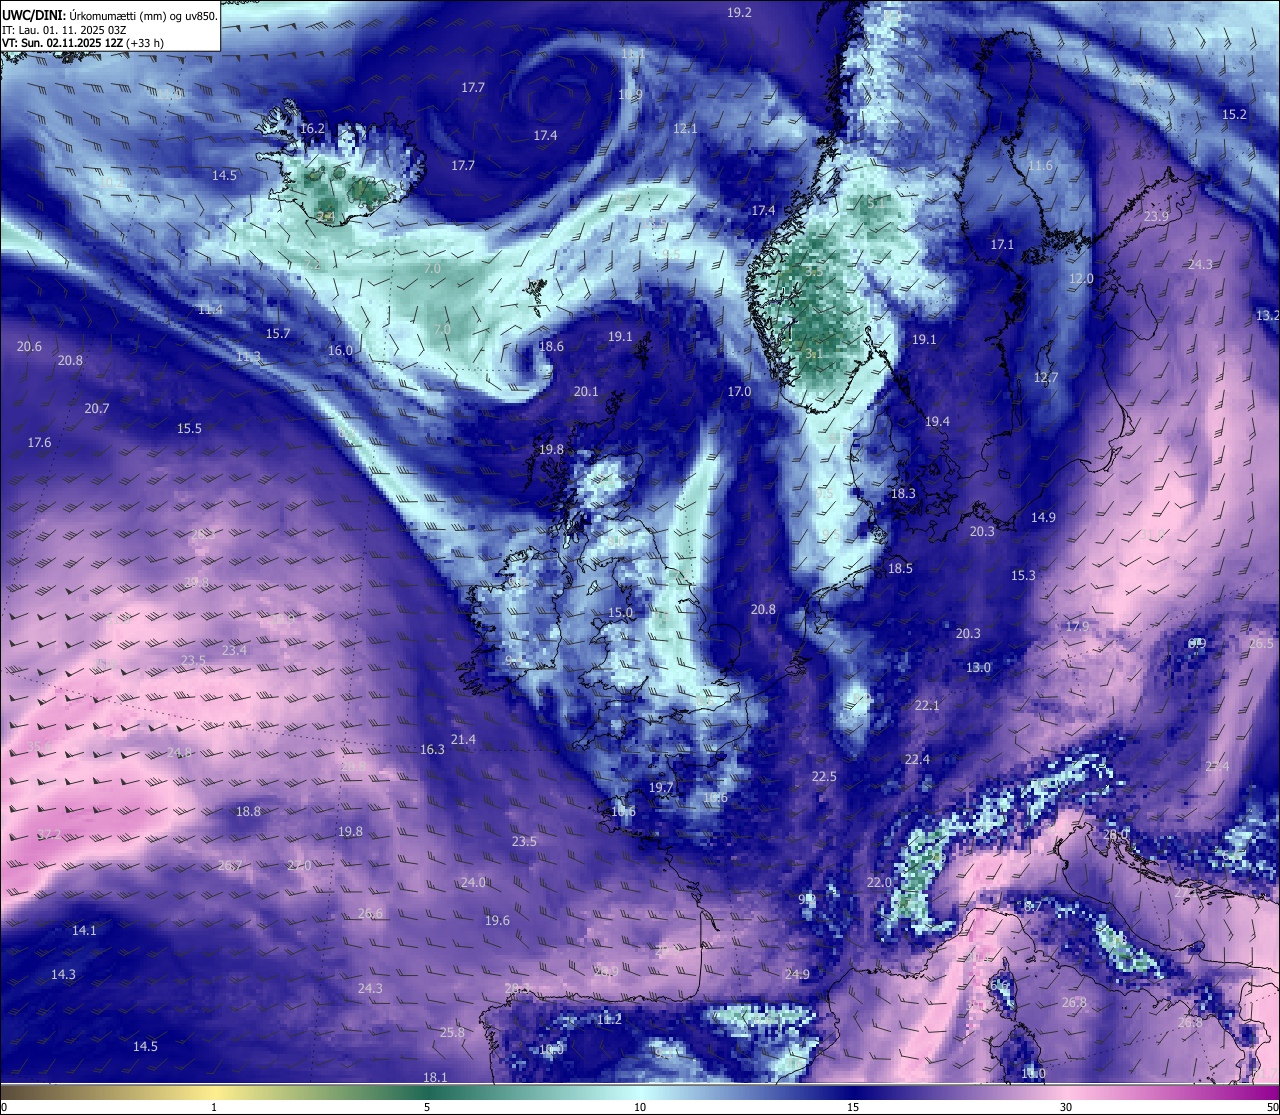Click the IT: Lau. 01. 11. 2025 03Z line
This screenshot has width=1280, height=1115.
[x=64, y=30]
